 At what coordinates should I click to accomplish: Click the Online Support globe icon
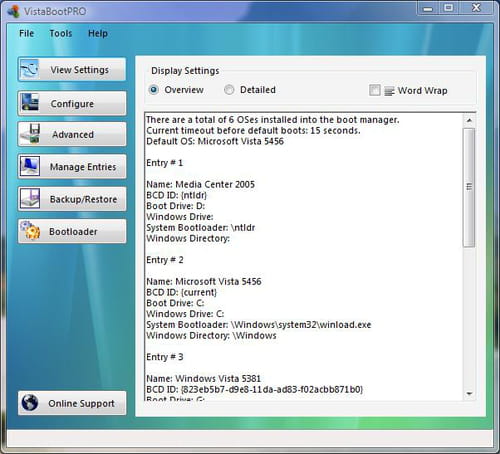(30, 403)
